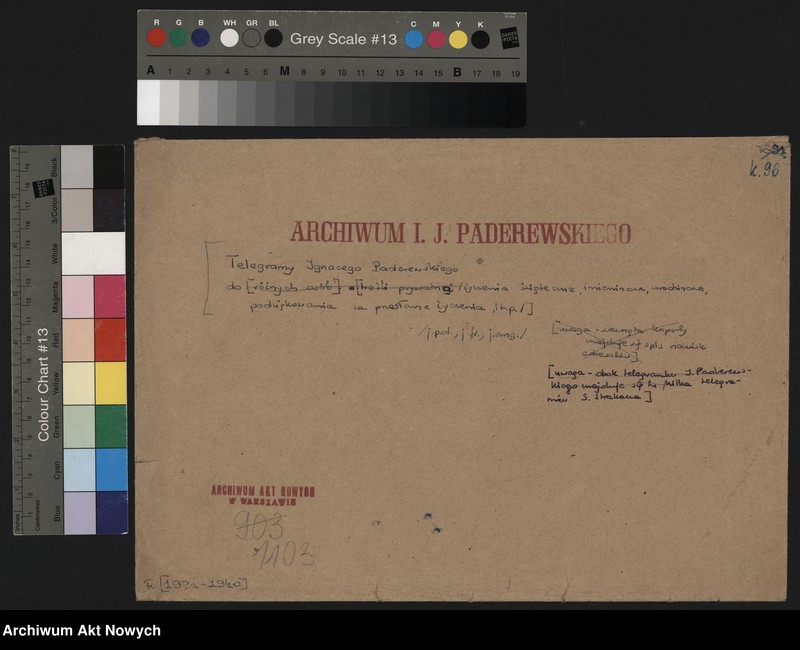Click the magenta M circle
Screen dimensions: 800x650
[x=436, y=39]
